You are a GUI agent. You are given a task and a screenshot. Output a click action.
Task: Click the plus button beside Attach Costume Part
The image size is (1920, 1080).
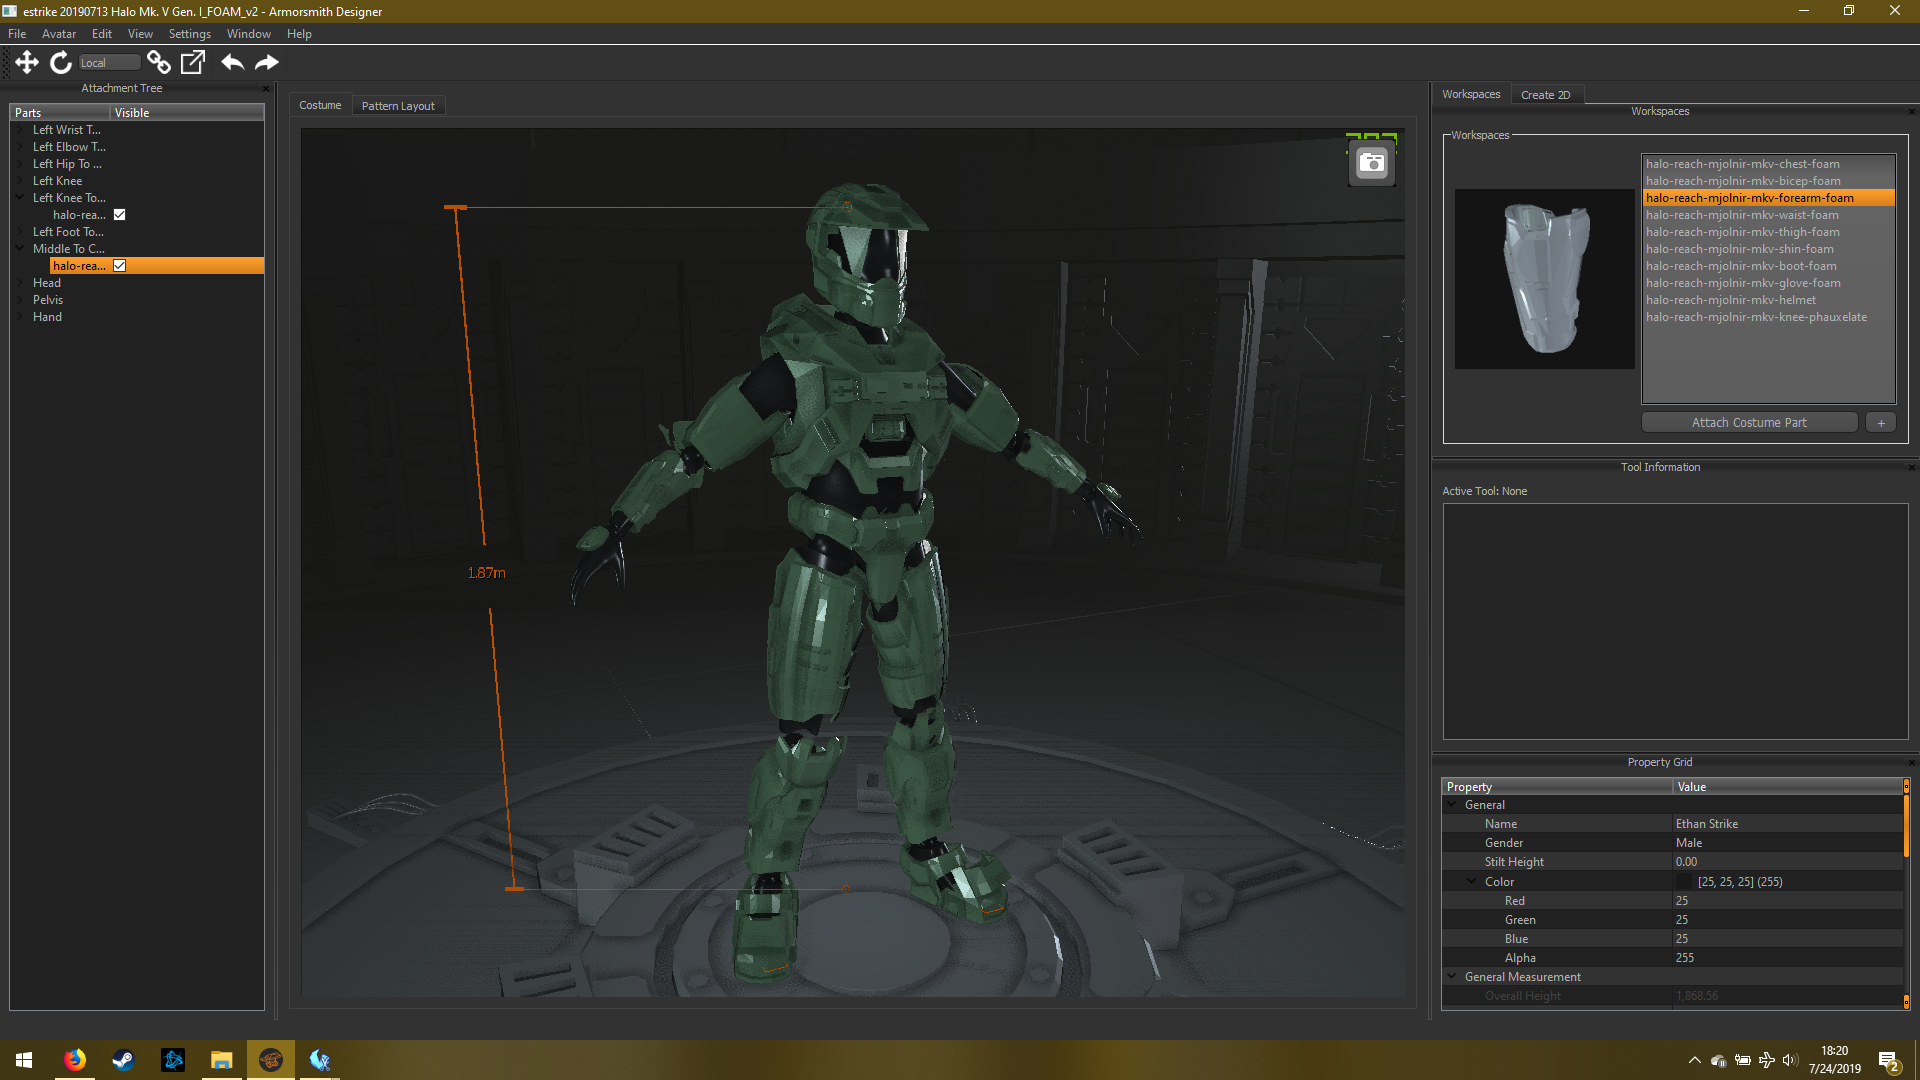click(x=1881, y=423)
